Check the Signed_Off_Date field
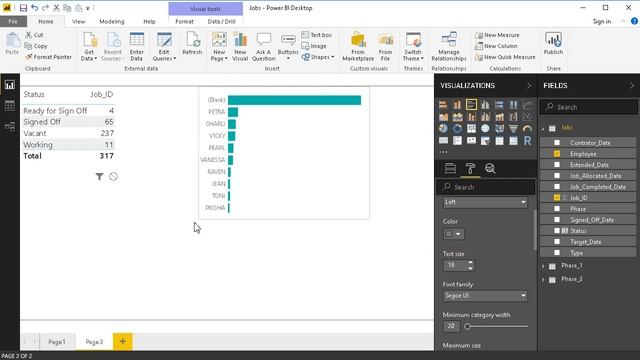This screenshot has width=640, height=360. click(x=557, y=220)
